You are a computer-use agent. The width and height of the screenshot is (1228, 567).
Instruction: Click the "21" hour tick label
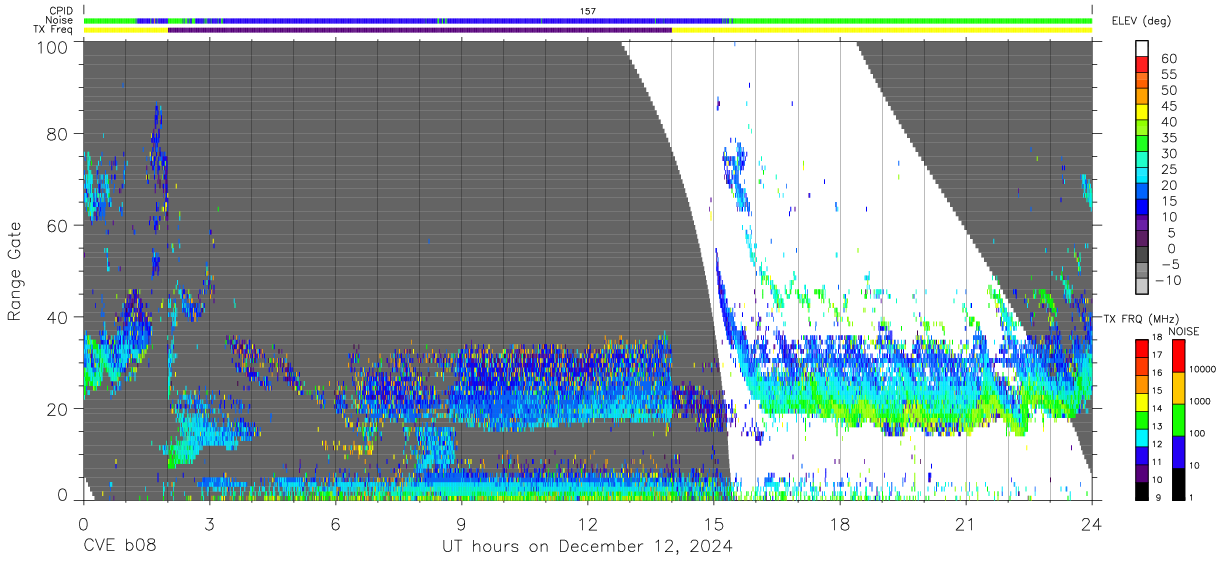point(965,523)
